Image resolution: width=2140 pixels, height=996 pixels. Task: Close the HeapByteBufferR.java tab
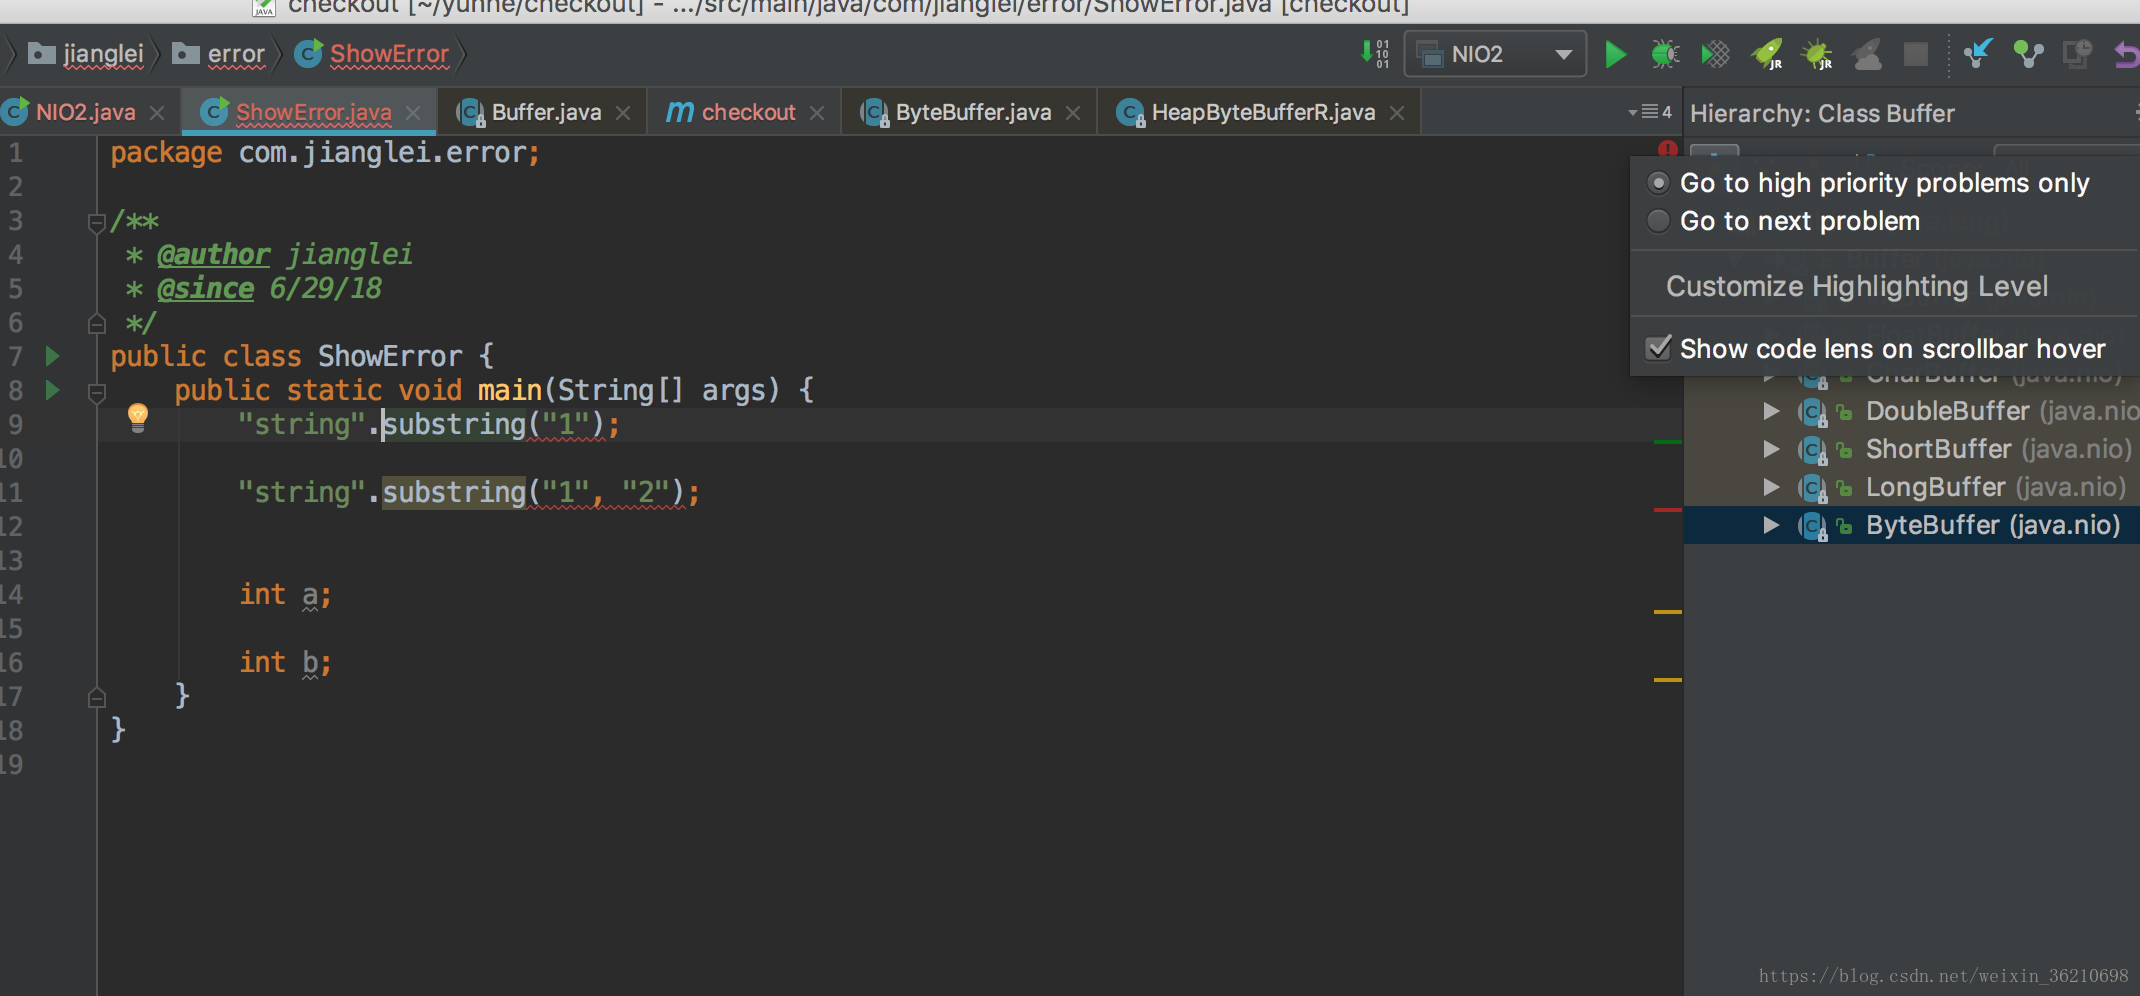1397,113
